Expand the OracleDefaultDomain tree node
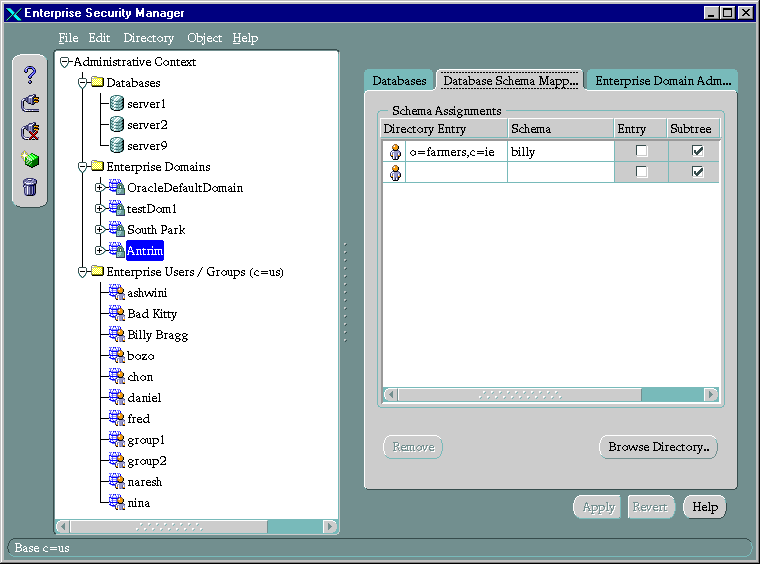 [99, 188]
